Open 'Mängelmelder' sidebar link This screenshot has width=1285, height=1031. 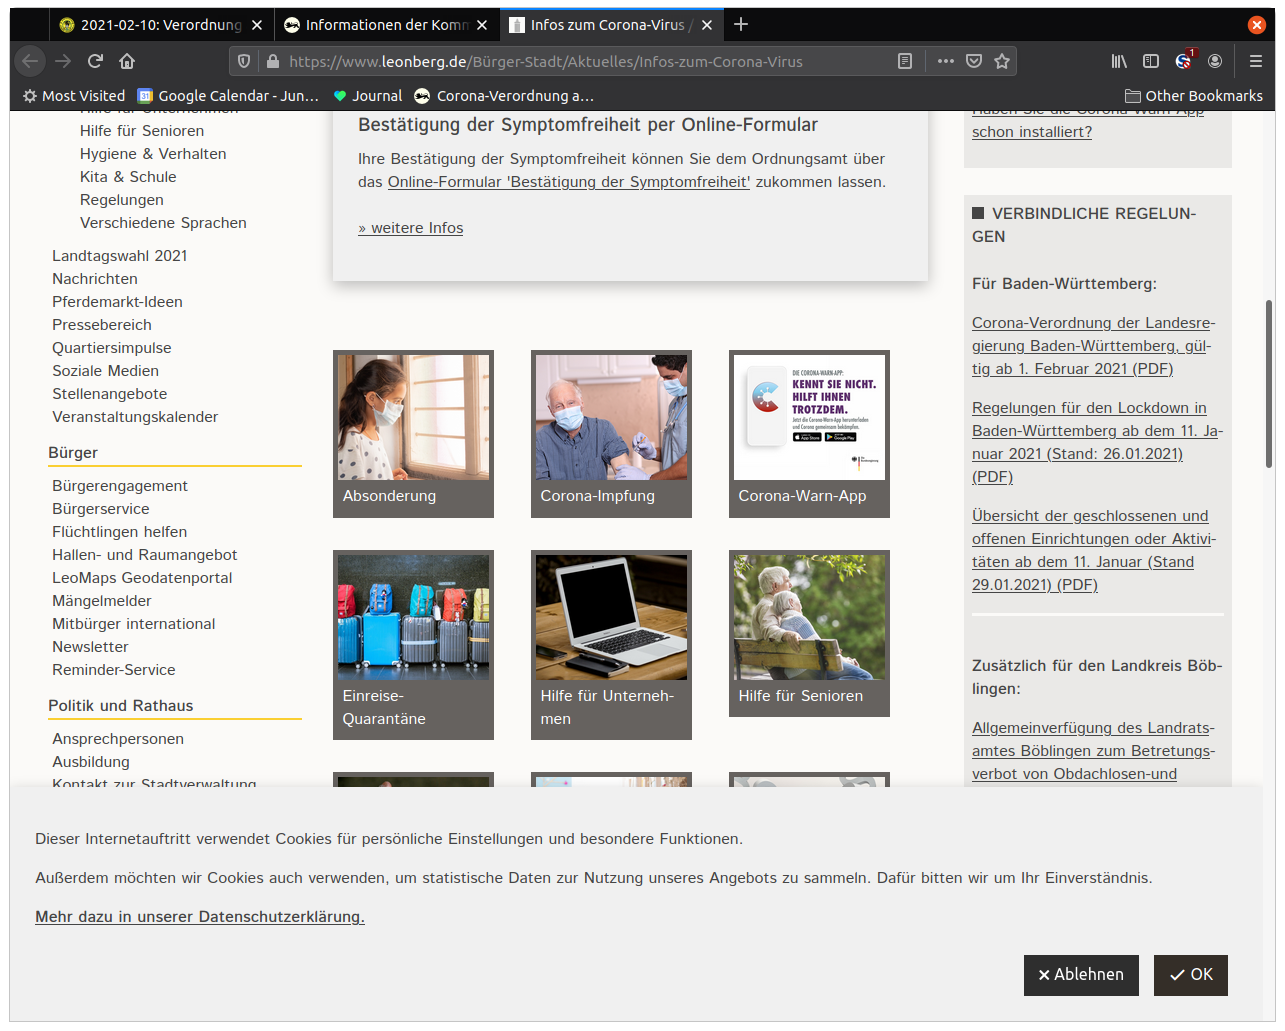click(x=102, y=601)
